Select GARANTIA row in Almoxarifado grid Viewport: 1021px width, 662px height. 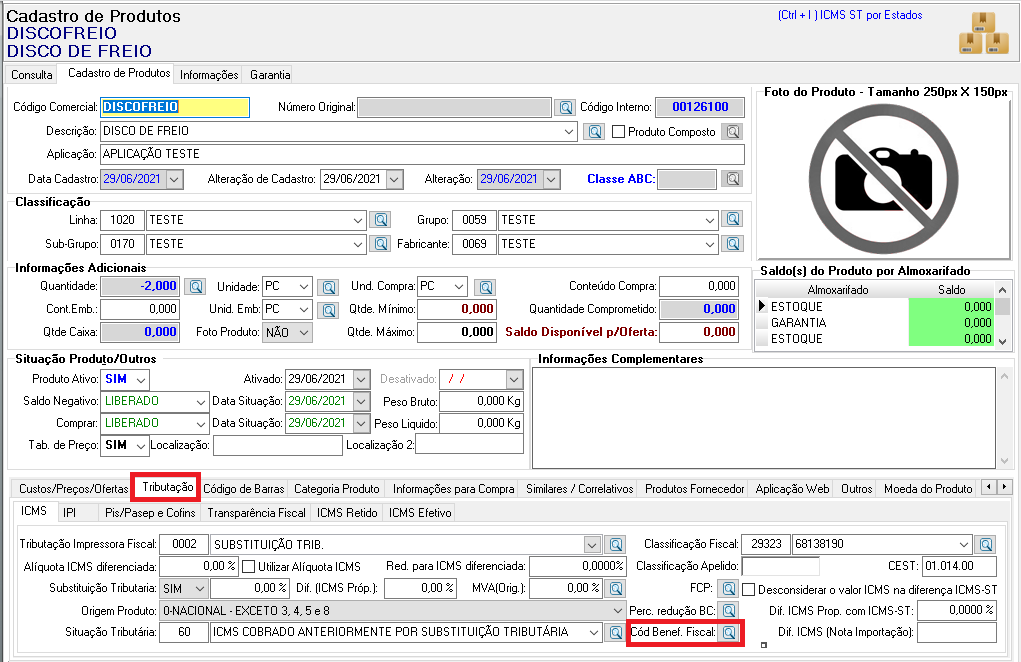[x=874, y=323]
